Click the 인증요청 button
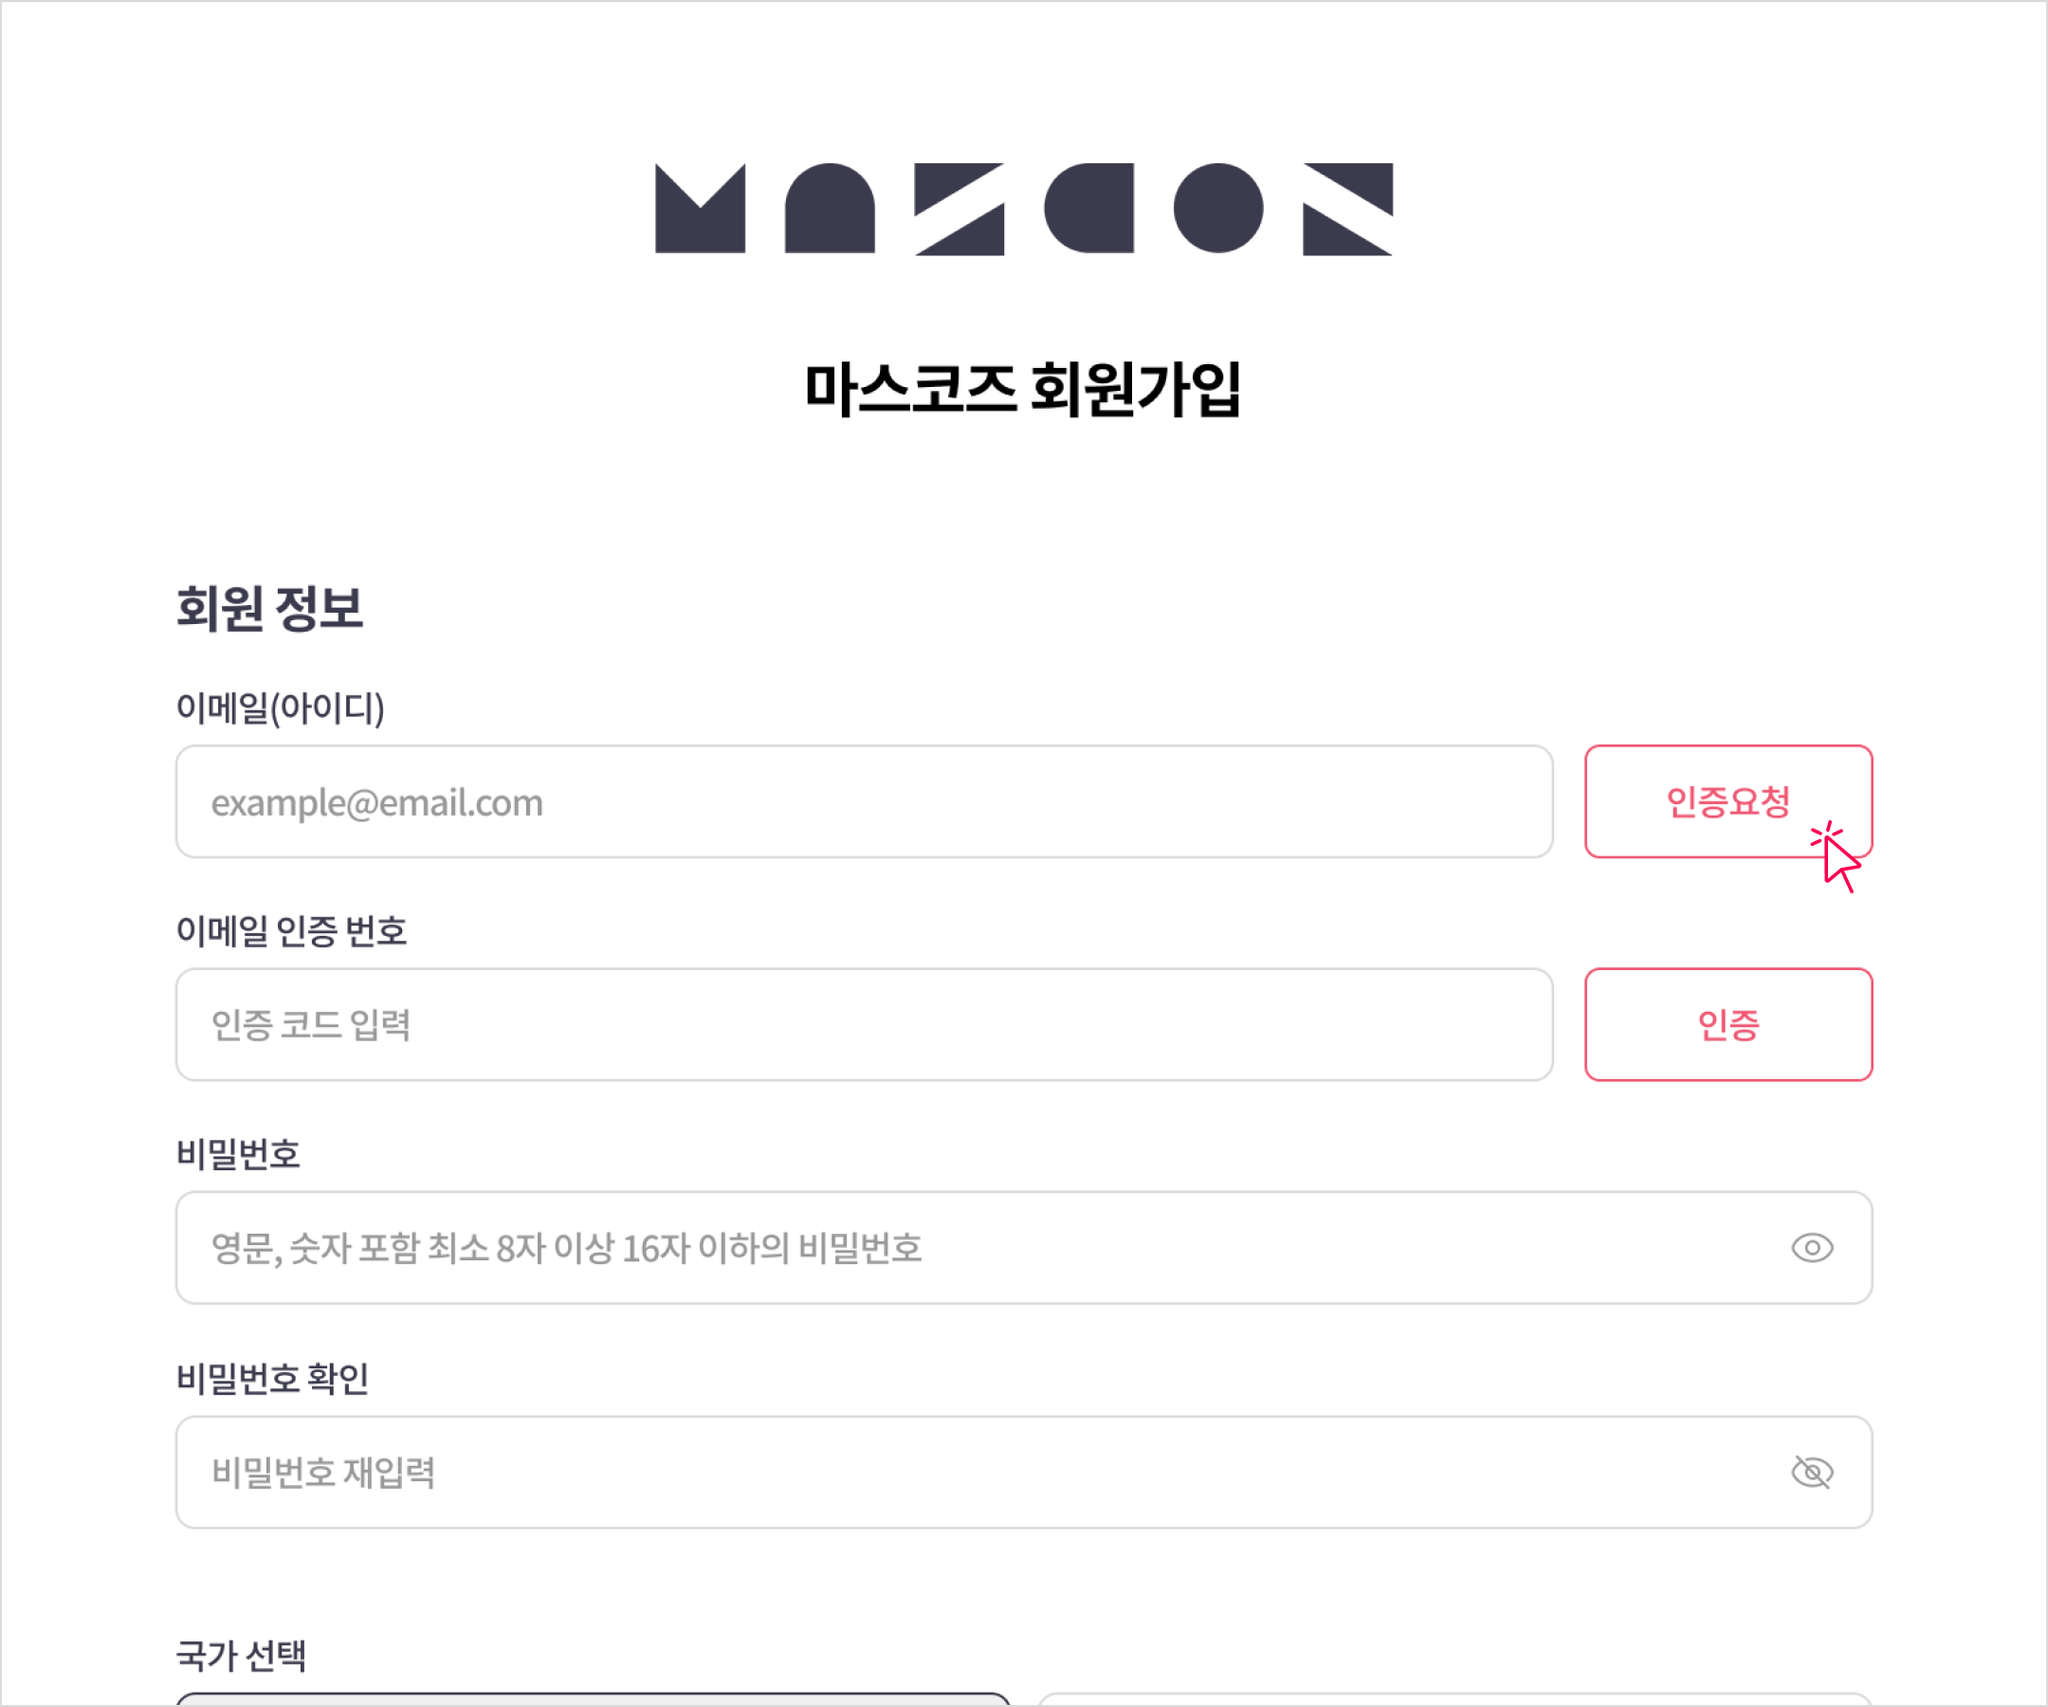The width and height of the screenshot is (2048, 1707). [1728, 801]
